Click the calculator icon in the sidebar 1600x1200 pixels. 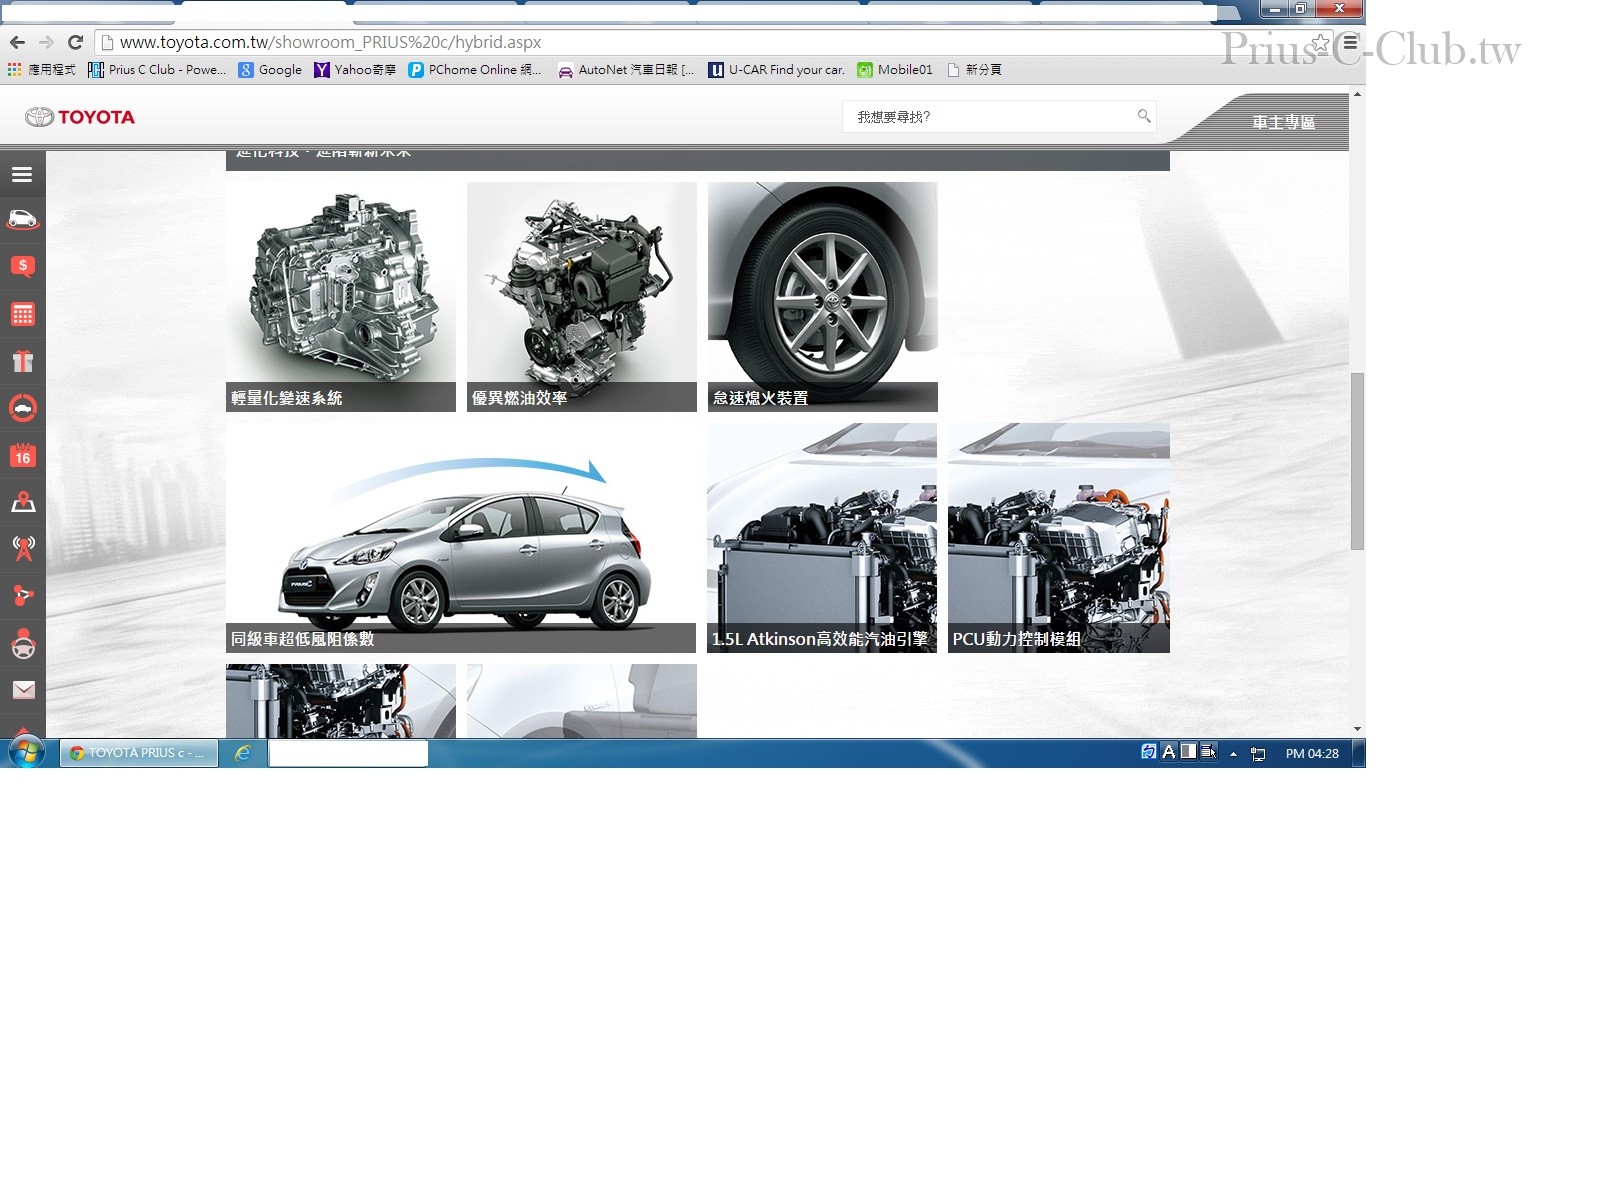coord(22,314)
